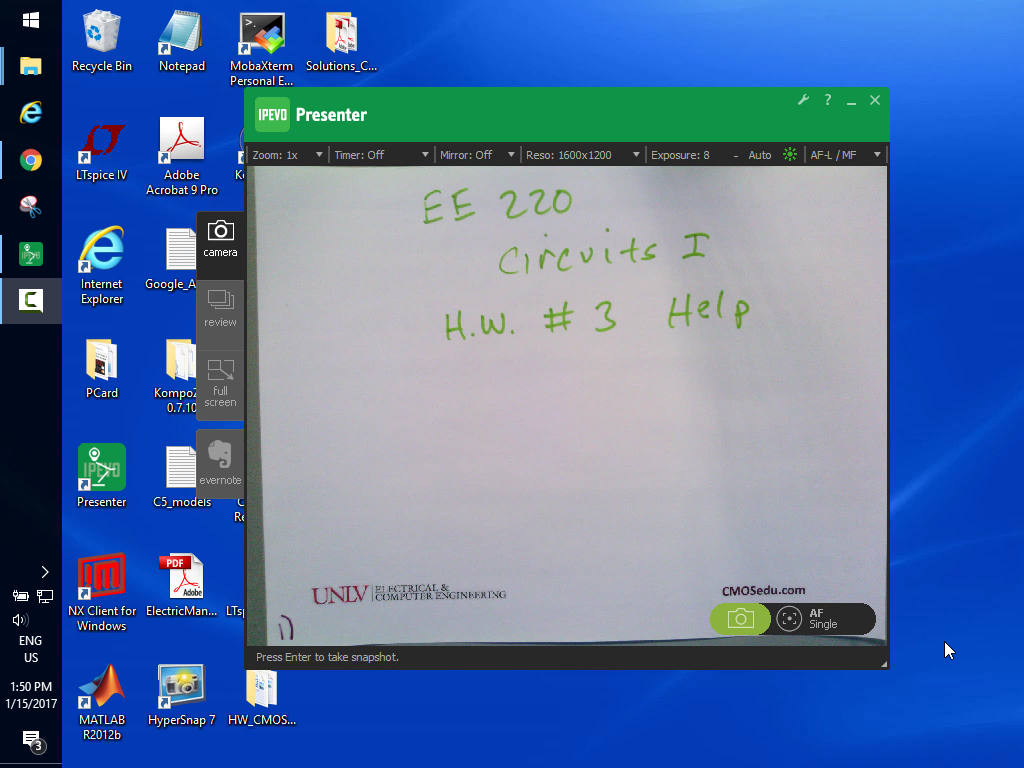Open the network tray icon
This screenshot has width=1024, height=768.
(45, 596)
